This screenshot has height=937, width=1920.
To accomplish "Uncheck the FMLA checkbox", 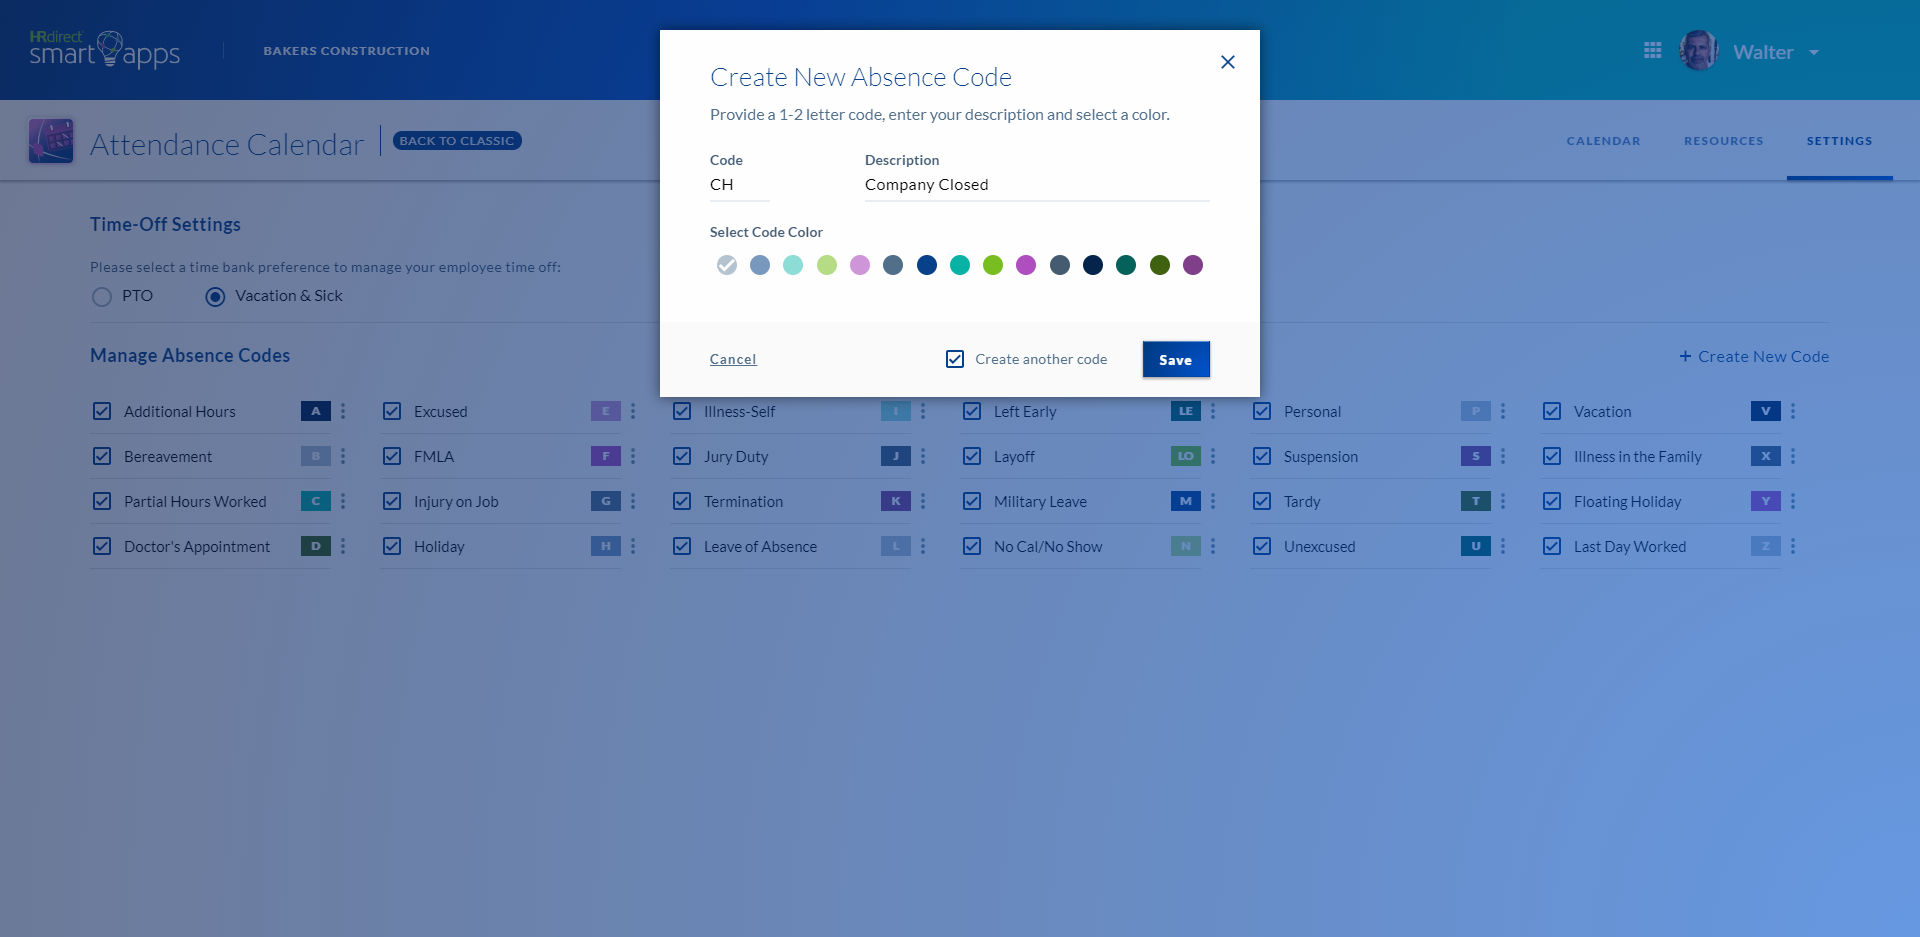I will (x=392, y=456).
